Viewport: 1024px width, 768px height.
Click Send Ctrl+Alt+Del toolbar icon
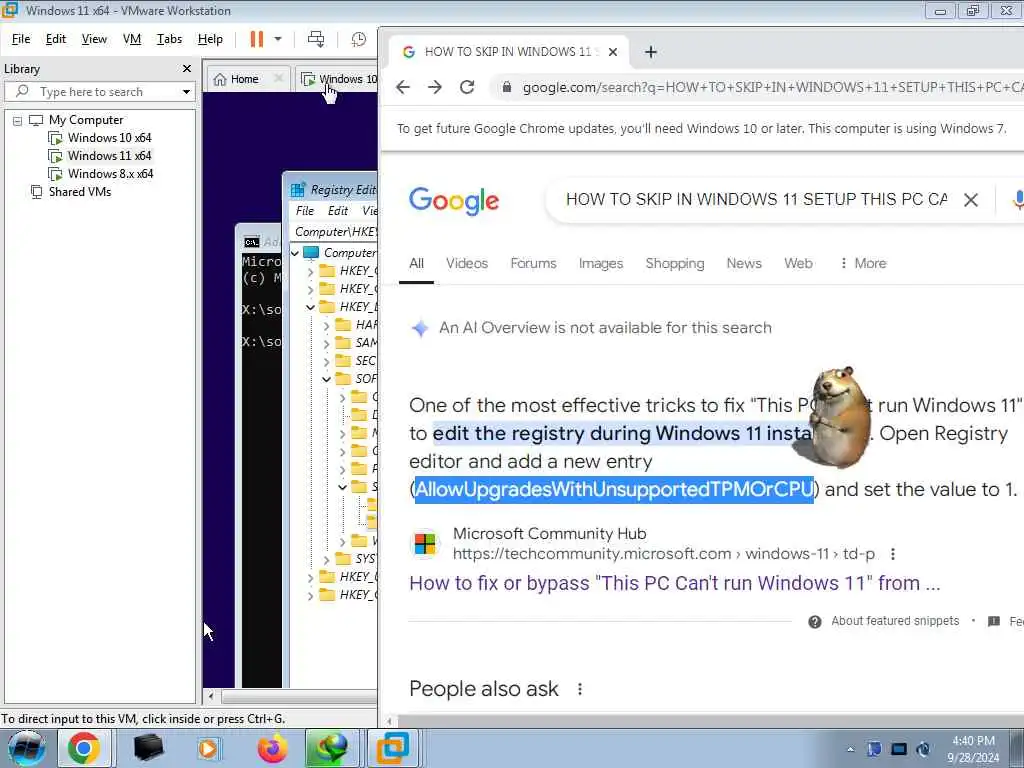coord(316,39)
